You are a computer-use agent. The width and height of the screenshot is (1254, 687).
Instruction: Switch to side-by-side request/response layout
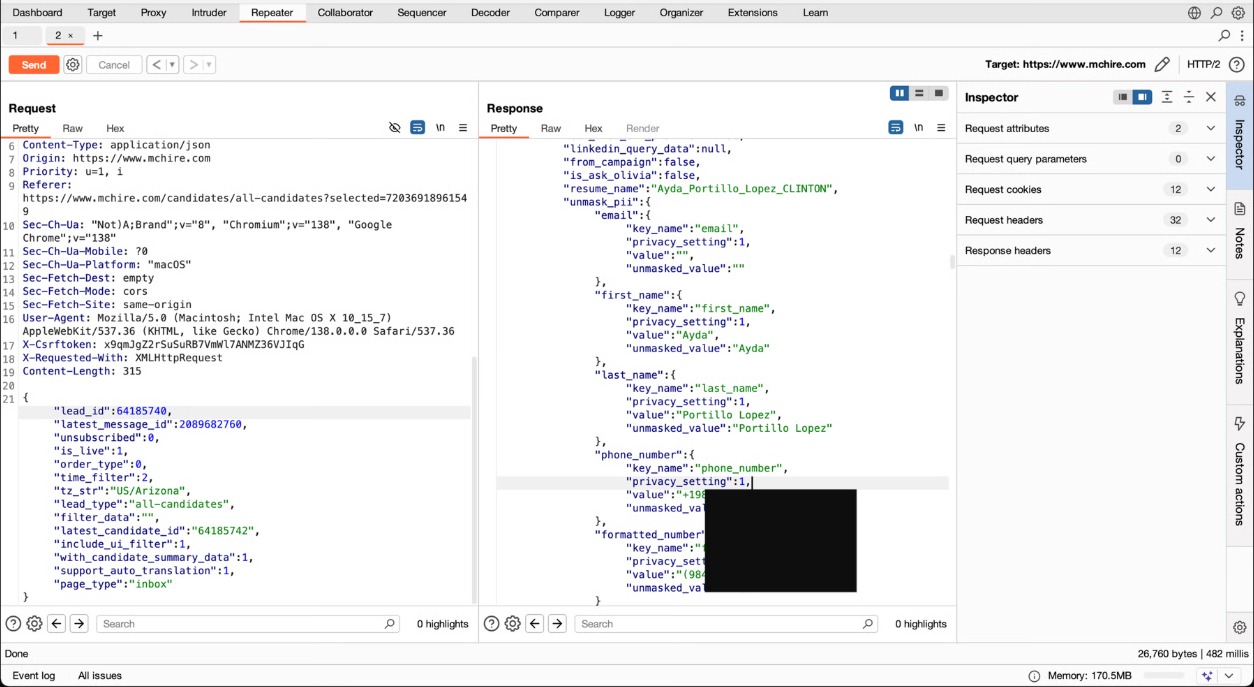coord(899,93)
